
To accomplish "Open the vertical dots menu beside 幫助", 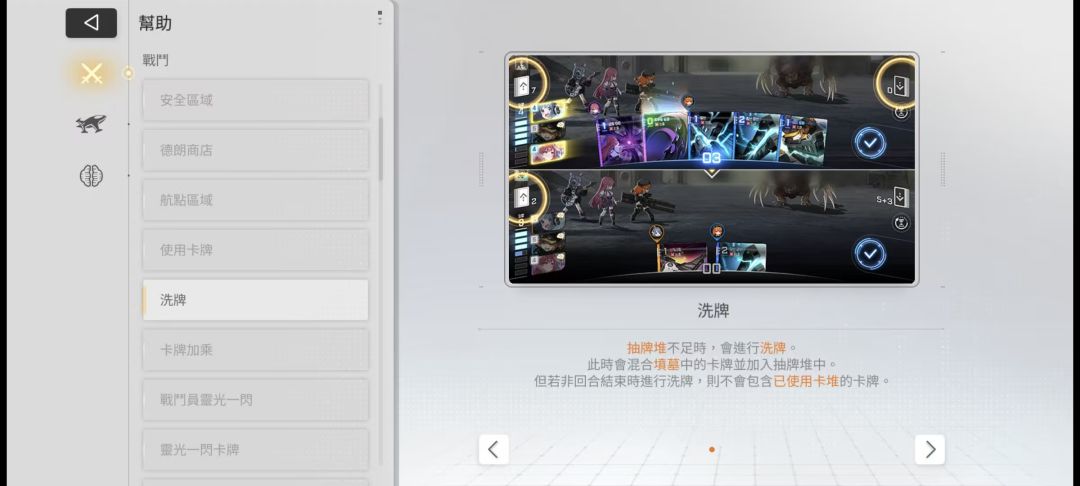I will [x=380, y=18].
